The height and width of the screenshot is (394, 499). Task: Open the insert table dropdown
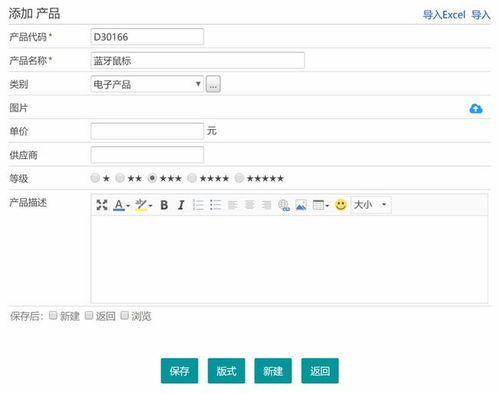321,205
